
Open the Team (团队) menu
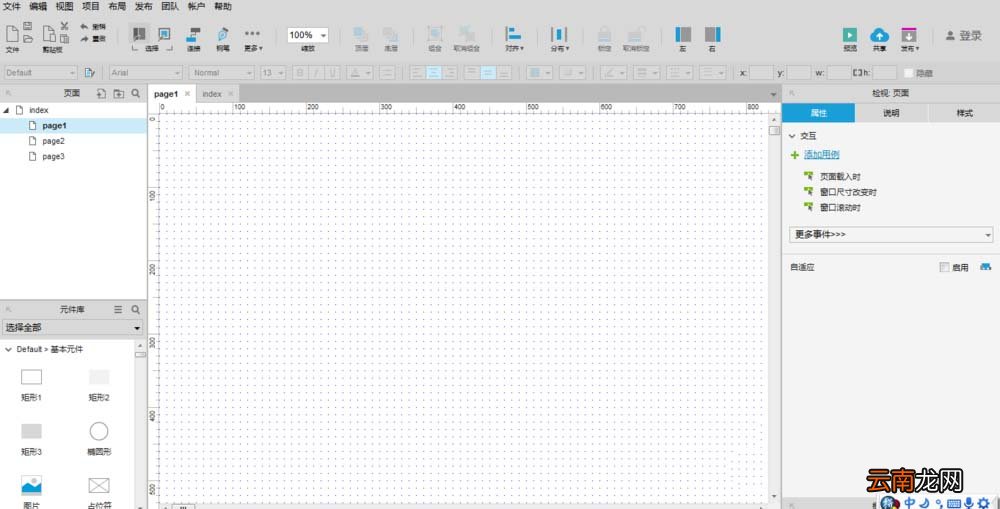click(x=170, y=6)
